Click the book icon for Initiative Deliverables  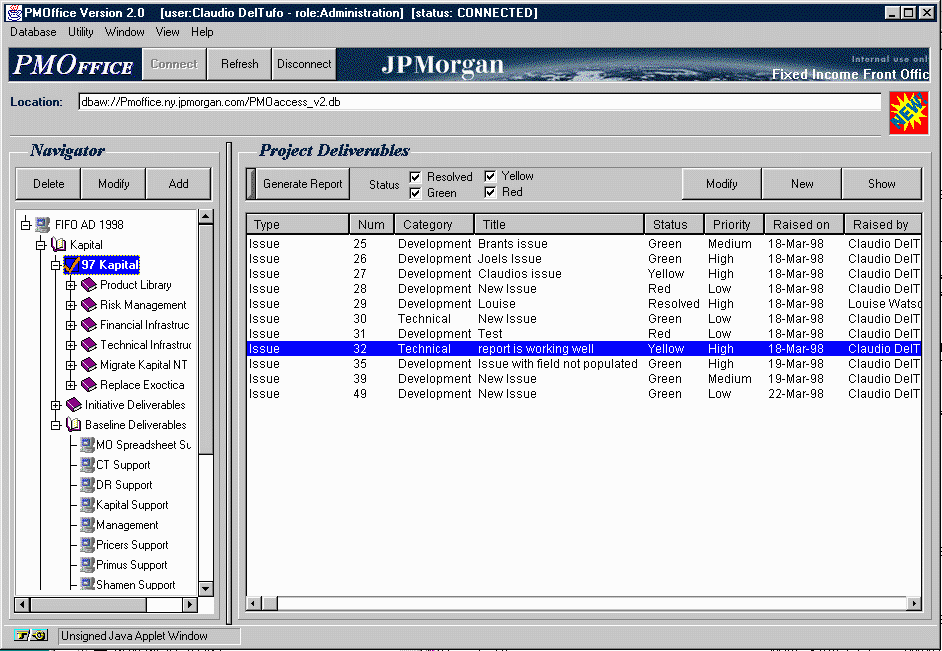(x=73, y=405)
